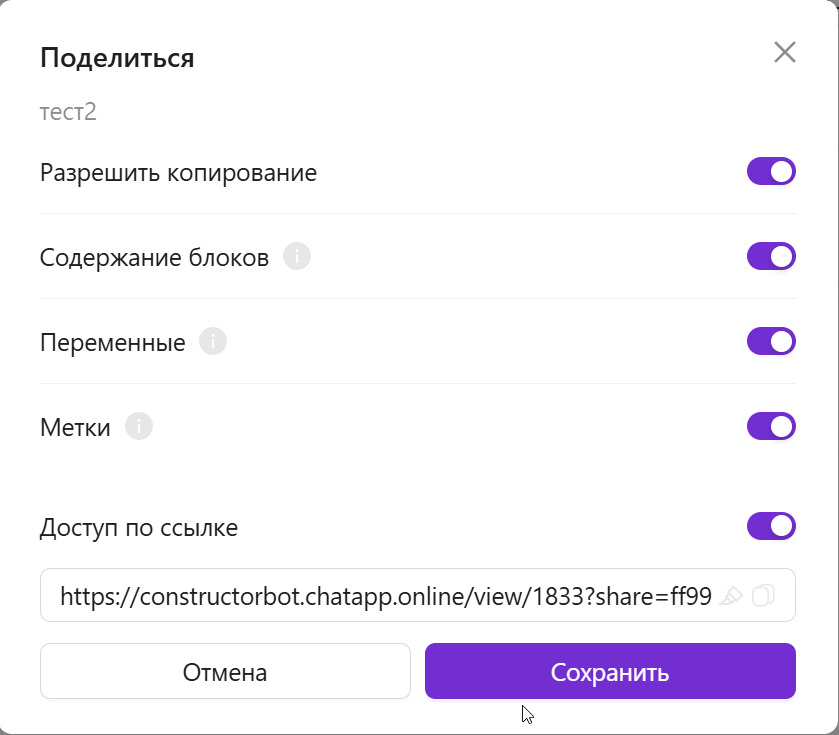Toggle the Переменные switch
Image resolution: width=839 pixels, height=735 pixels.
point(771,341)
